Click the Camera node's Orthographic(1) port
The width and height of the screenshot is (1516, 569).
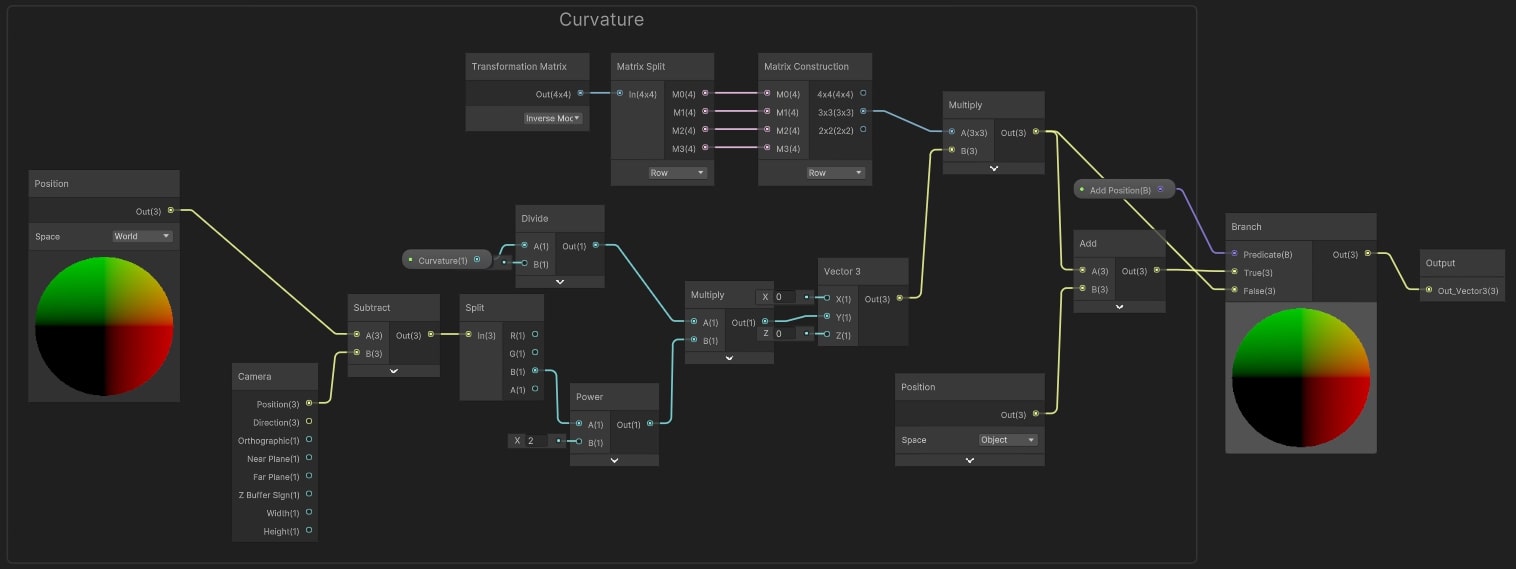[x=309, y=440]
